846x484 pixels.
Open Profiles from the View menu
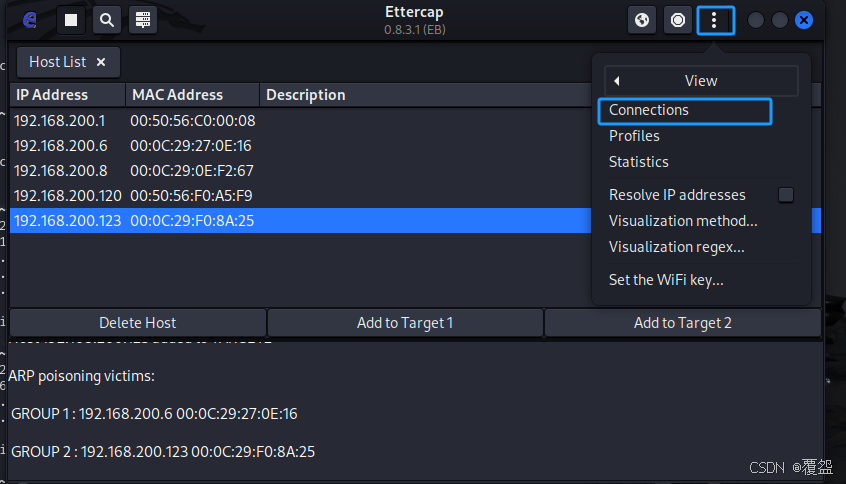634,136
